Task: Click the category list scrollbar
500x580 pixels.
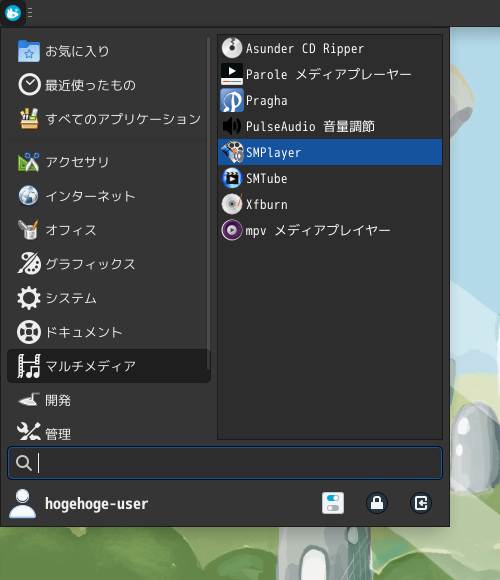Action: tap(209, 203)
